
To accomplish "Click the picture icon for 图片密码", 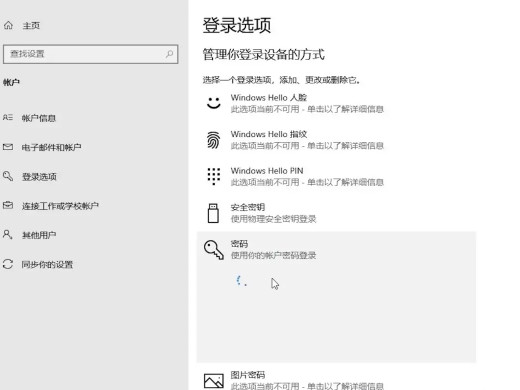I will [x=214, y=381].
